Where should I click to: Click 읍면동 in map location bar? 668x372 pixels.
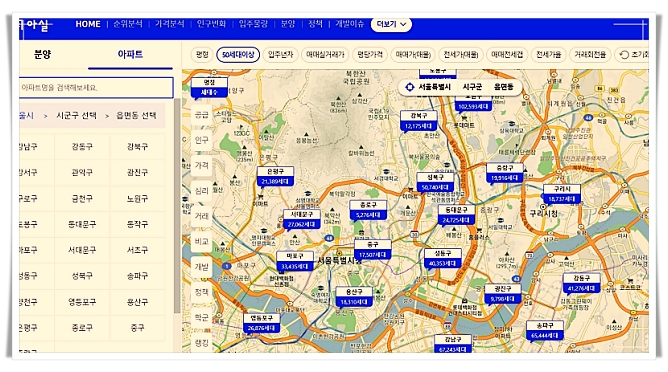coord(504,87)
